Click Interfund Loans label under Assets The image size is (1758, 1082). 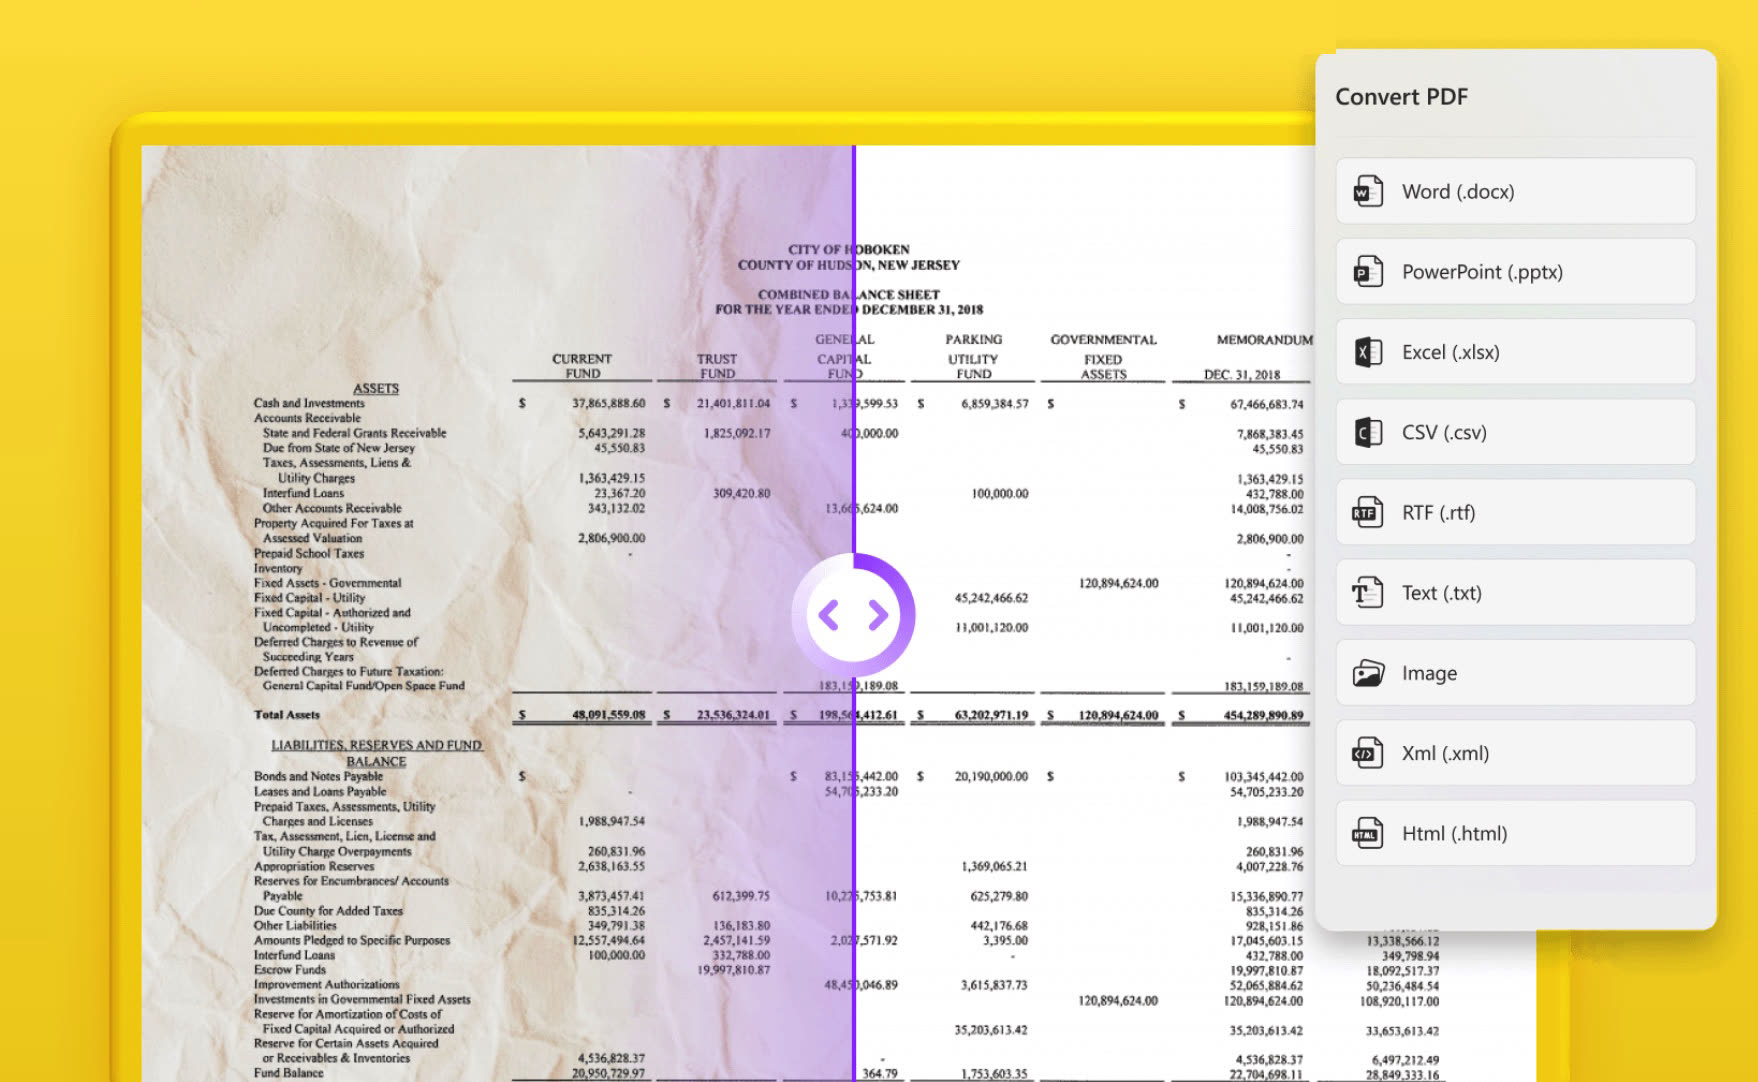click(303, 493)
